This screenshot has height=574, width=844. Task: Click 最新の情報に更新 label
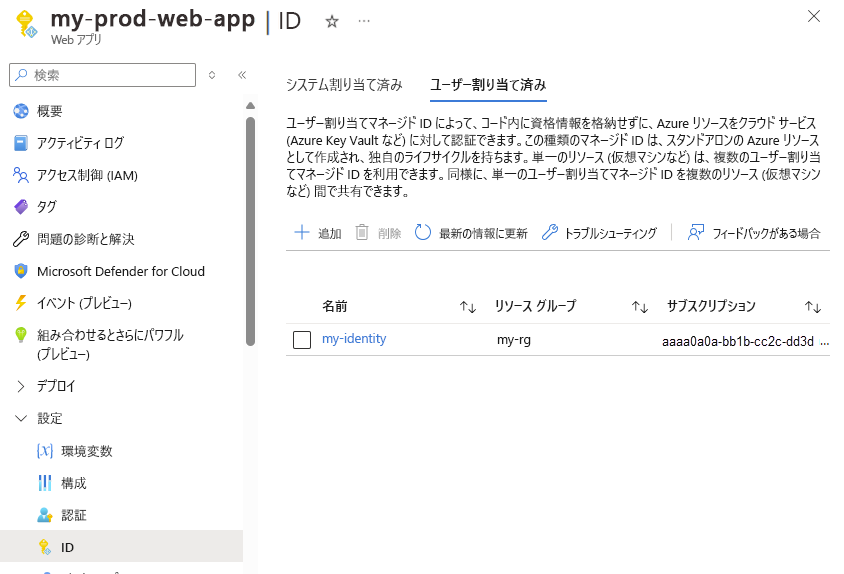pyautogui.click(x=483, y=233)
